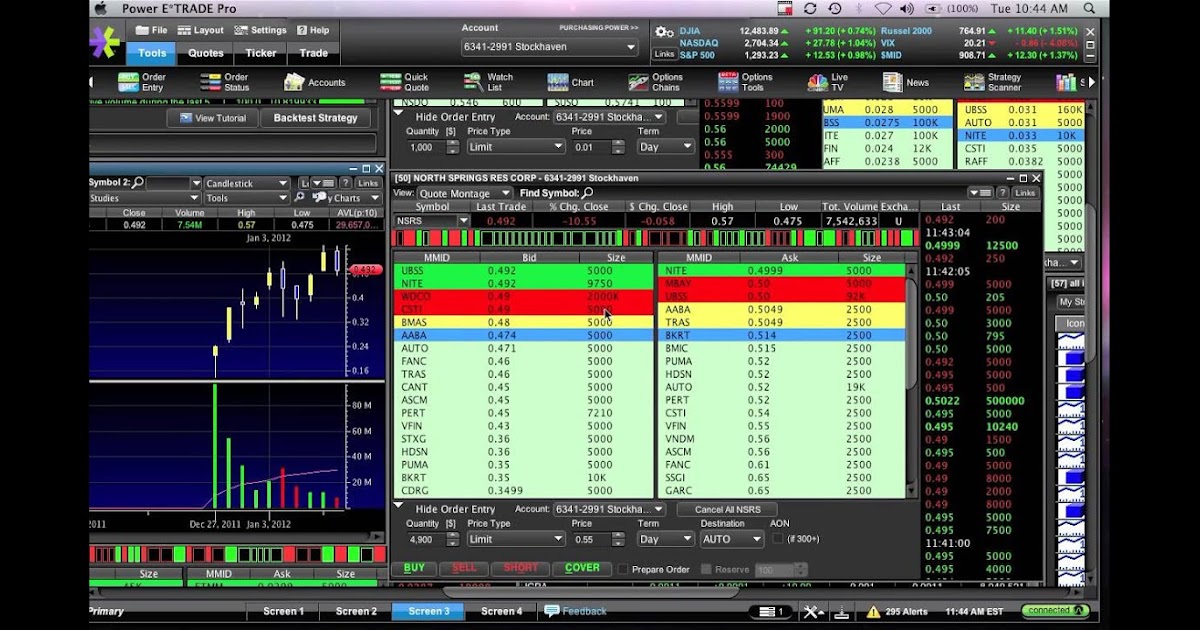The width and height of the screenshot is (1200, 630).
Task: Click the macOS Time Machine icon
Action: [x=834, y=8]
